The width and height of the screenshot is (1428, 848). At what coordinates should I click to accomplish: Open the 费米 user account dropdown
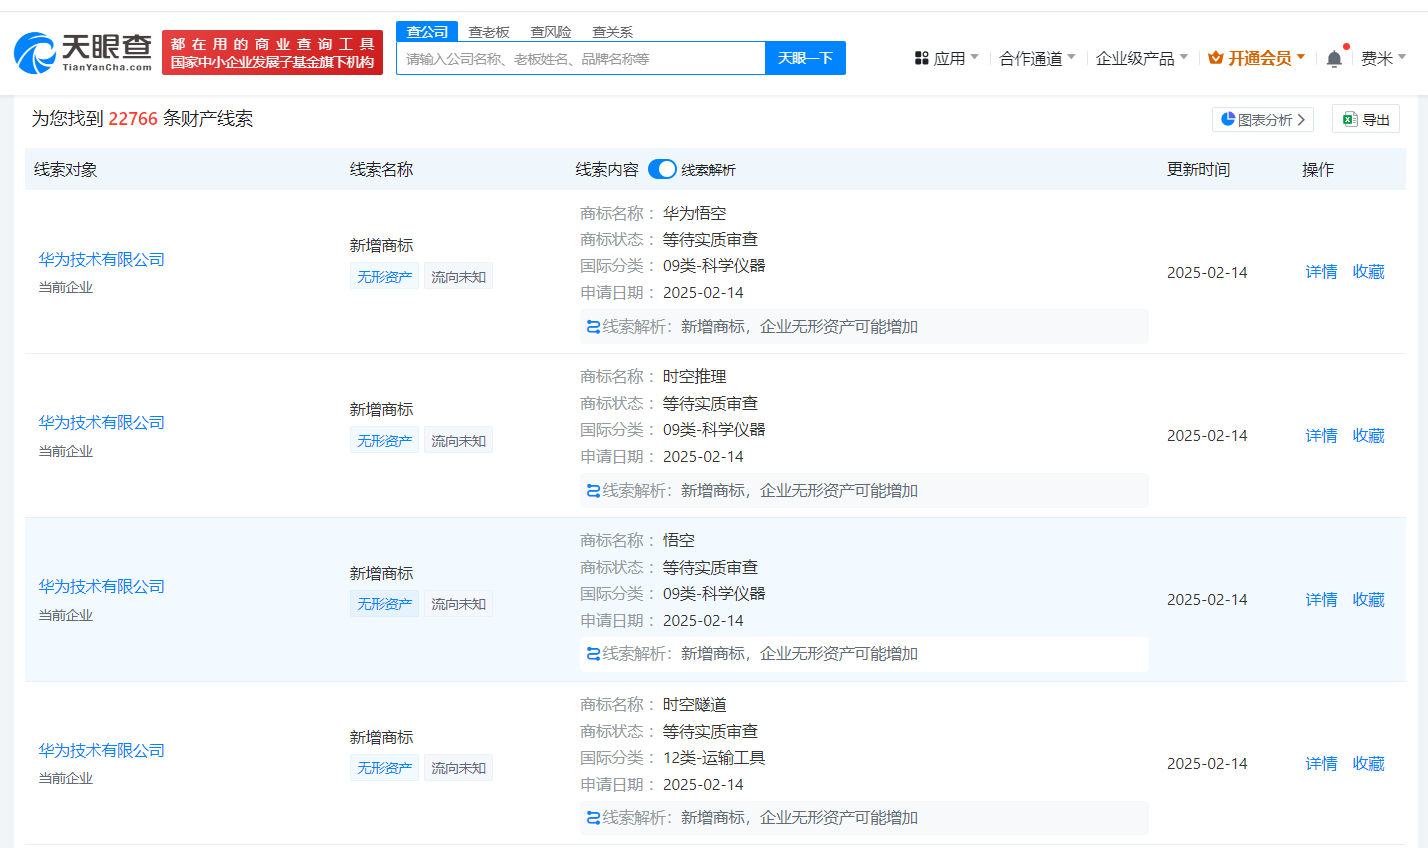tap(1383, 59)
